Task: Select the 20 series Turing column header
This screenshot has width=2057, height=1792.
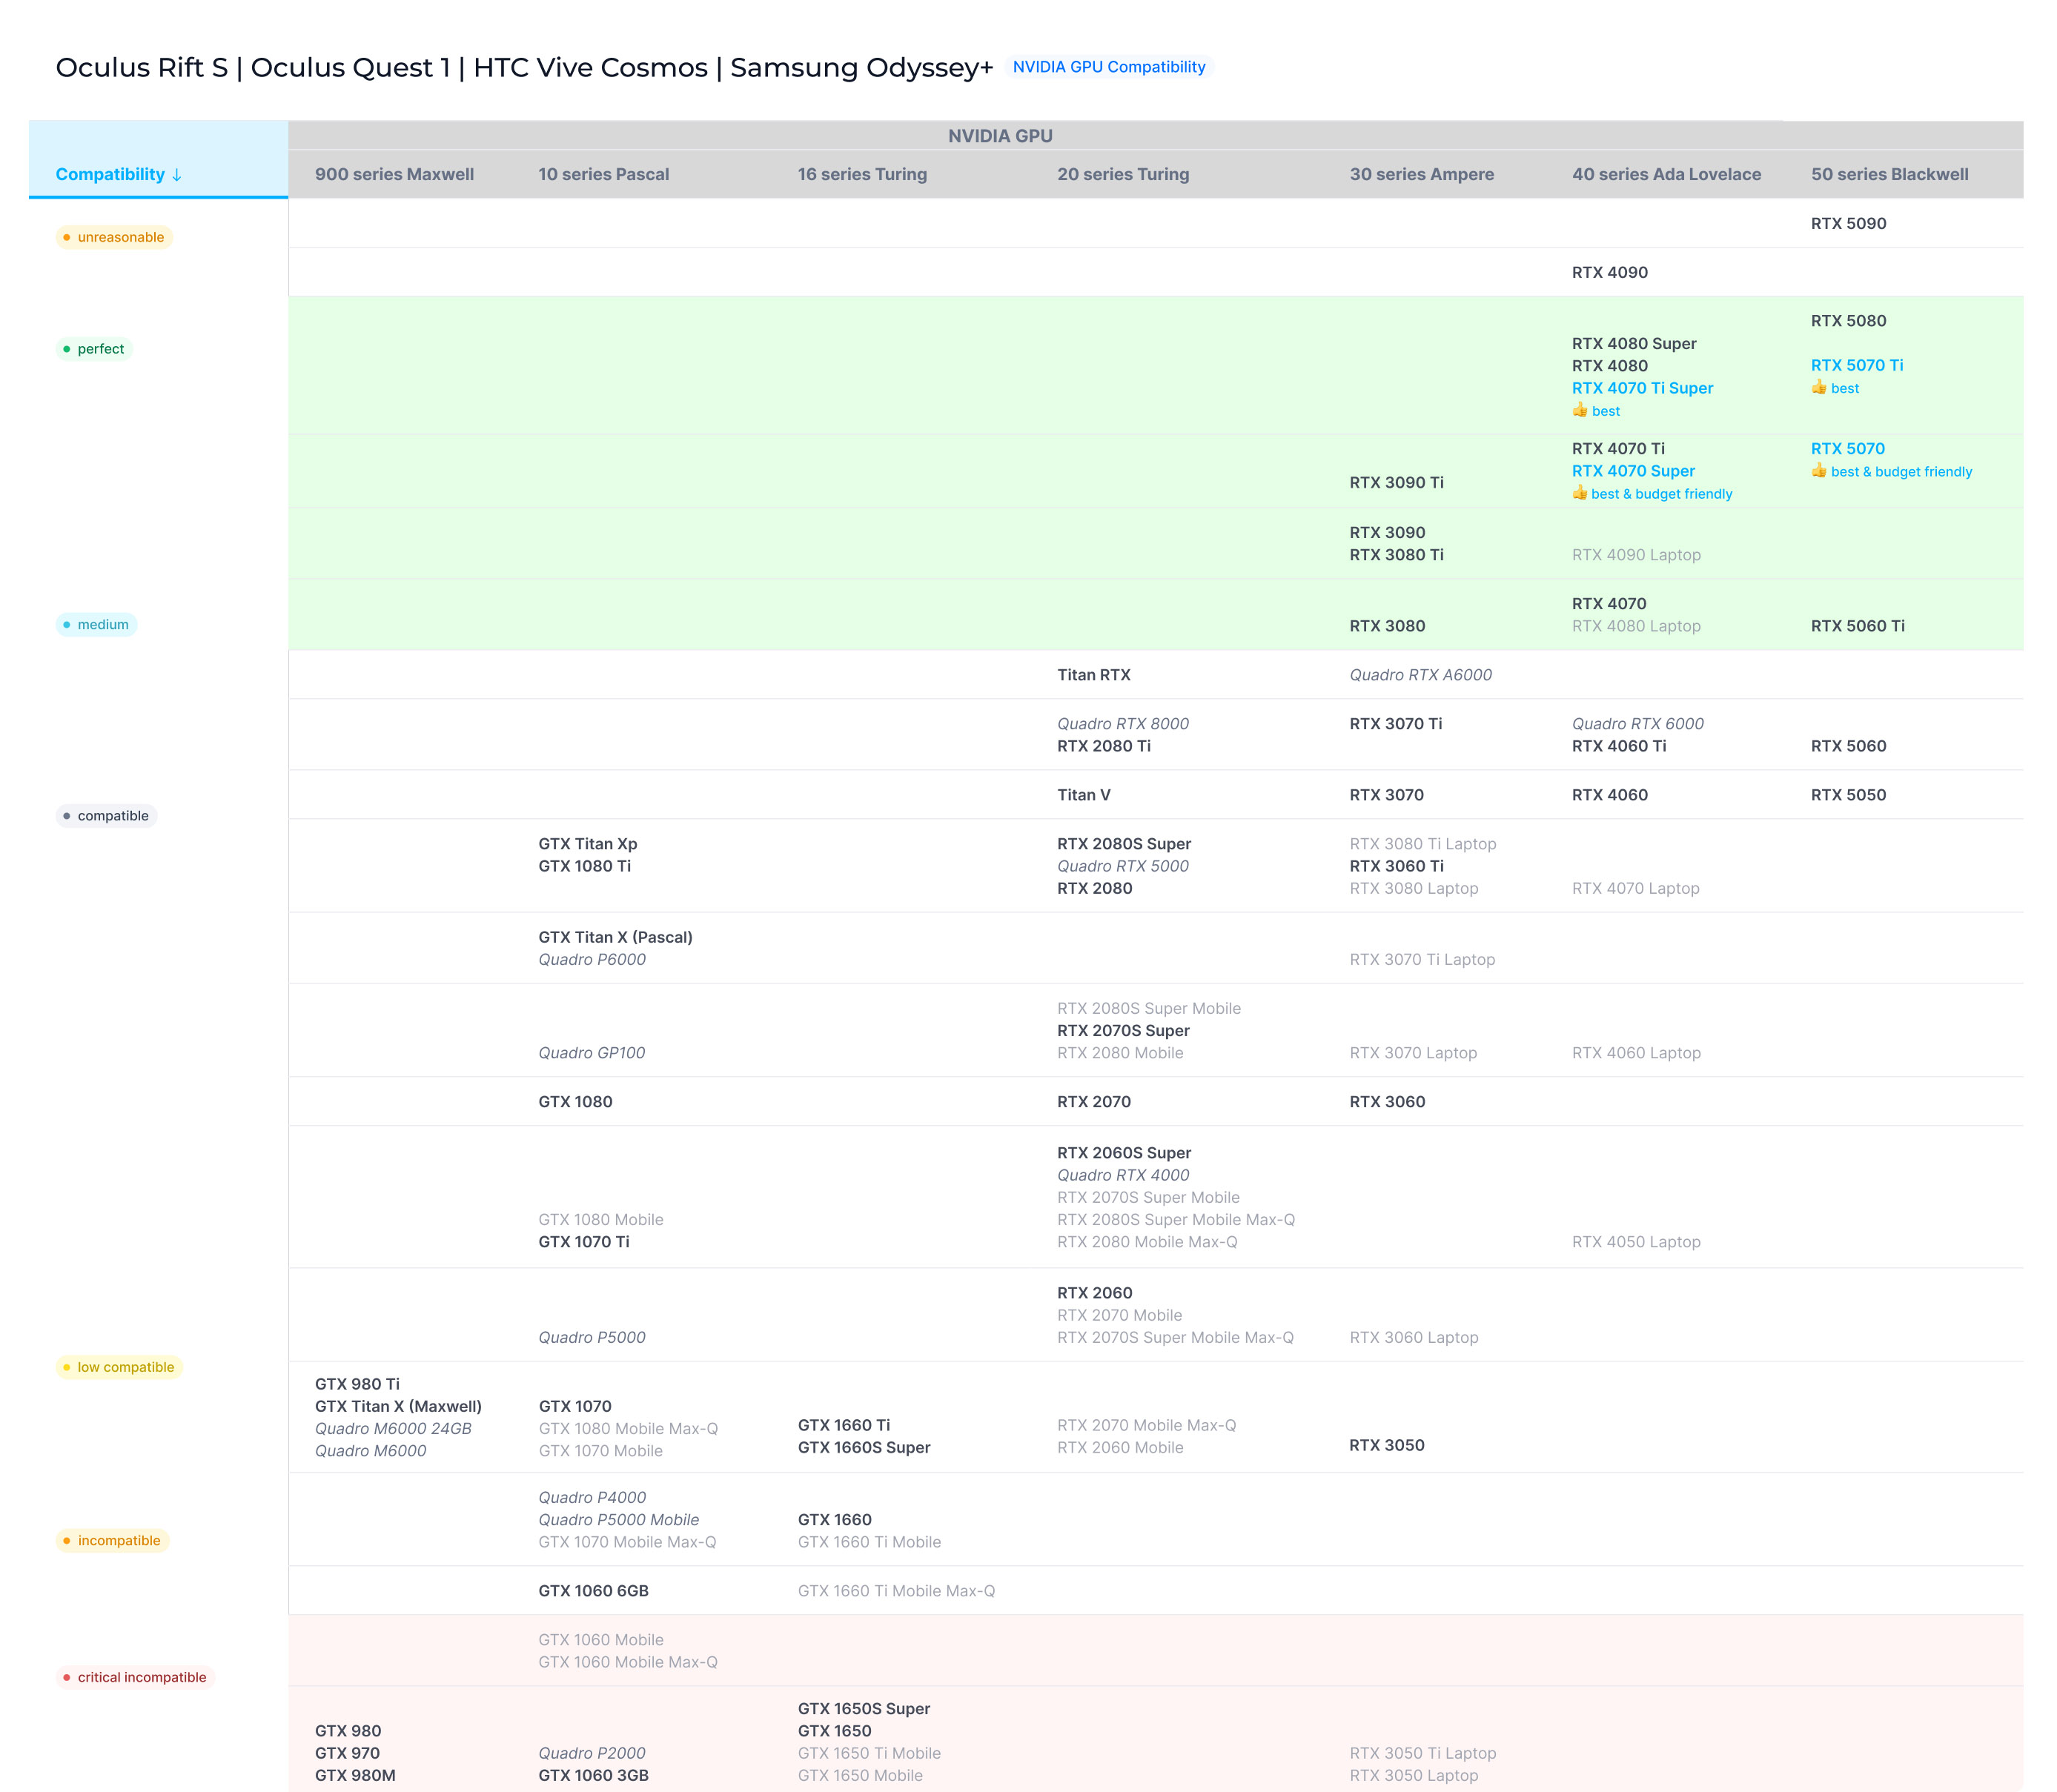Action: pyautogui.click(x=1123, y=174)
